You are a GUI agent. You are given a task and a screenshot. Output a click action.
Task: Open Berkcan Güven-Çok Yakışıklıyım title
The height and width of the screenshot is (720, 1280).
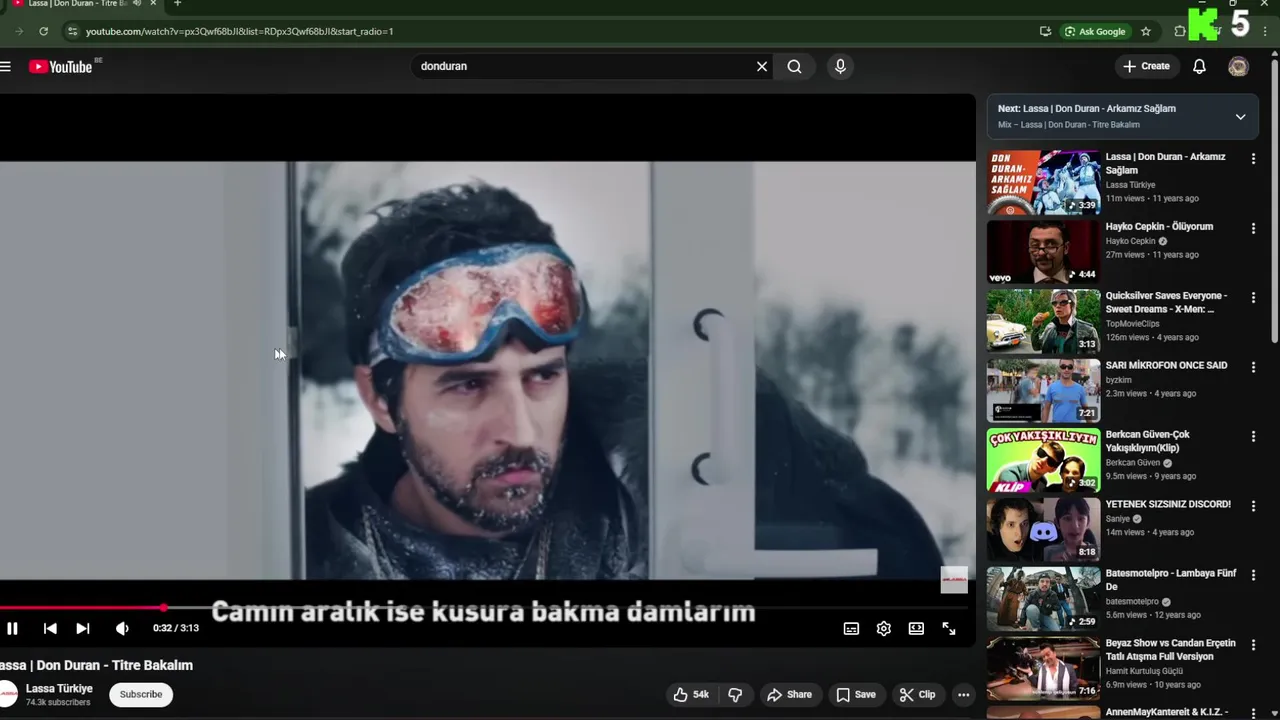pyautogui.click(x=1148, y=441)
